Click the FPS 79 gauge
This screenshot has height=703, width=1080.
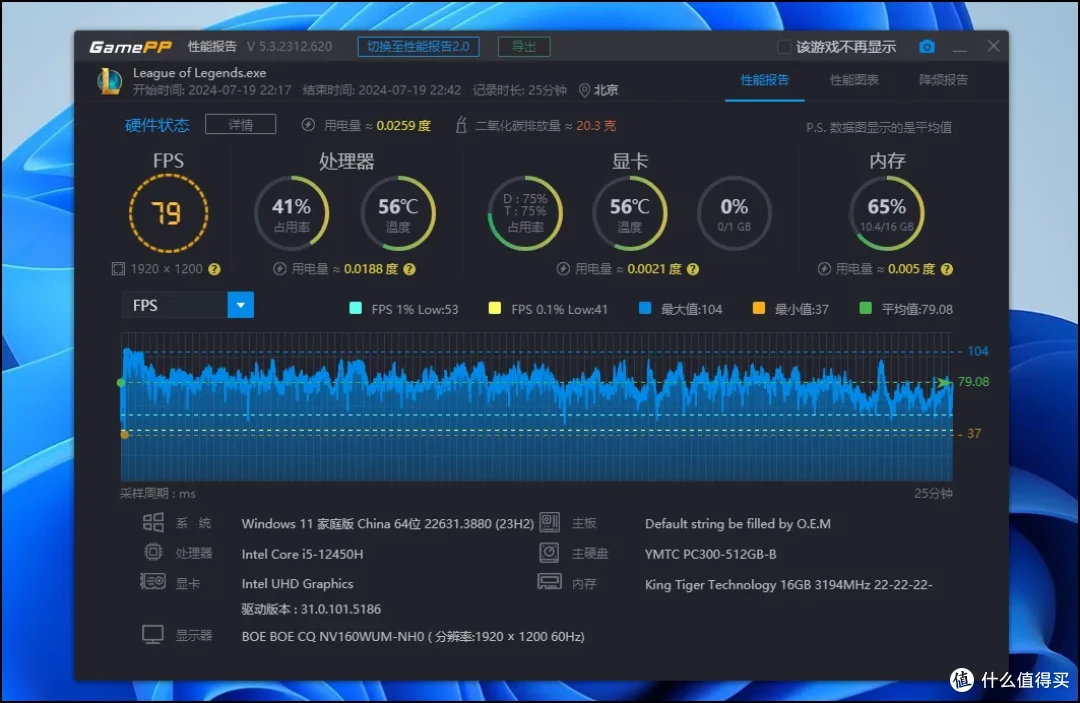pos(168,213)
